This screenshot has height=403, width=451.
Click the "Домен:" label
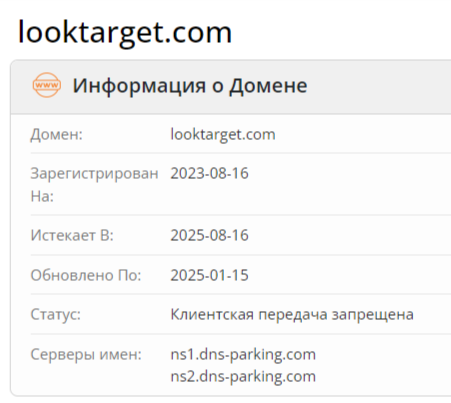56,135
